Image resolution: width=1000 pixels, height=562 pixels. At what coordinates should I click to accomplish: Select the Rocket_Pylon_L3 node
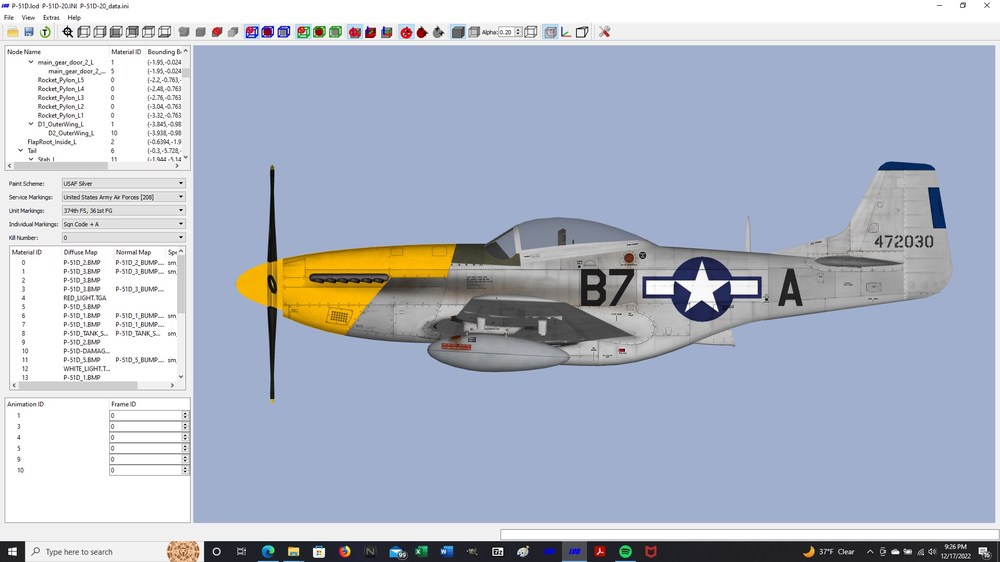[61, 98]
